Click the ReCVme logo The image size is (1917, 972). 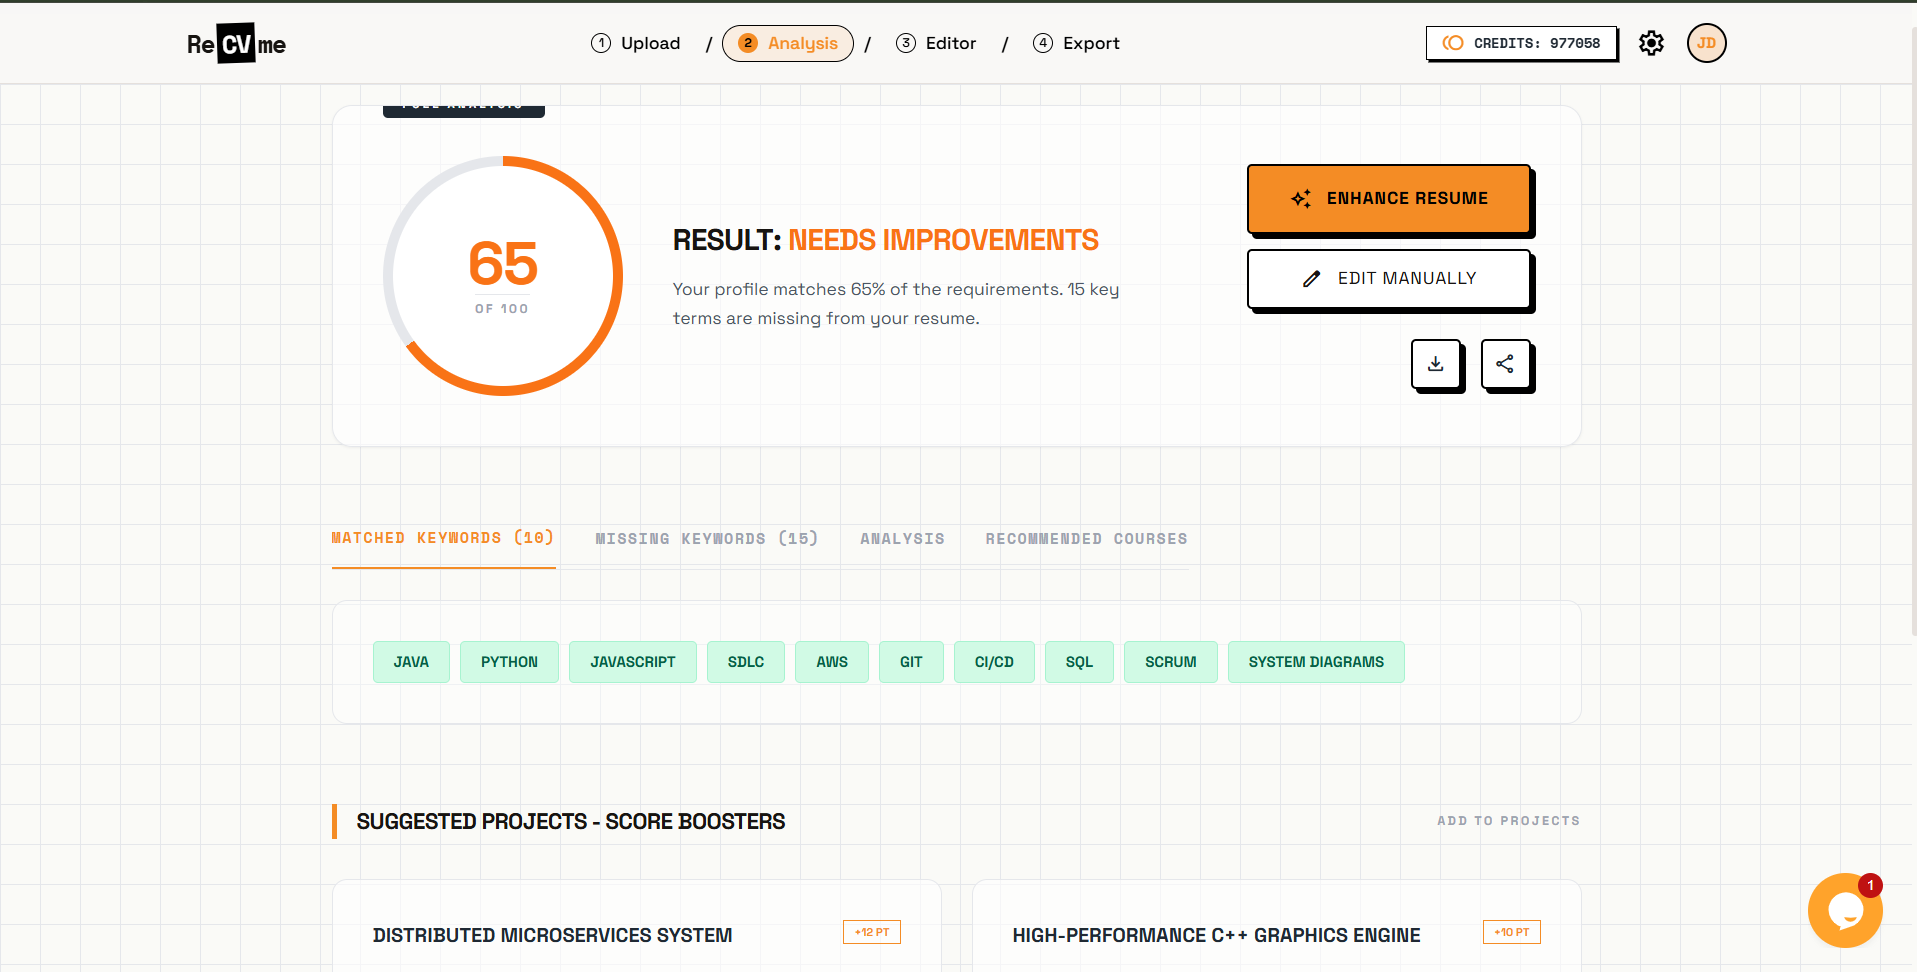(236, 43)
